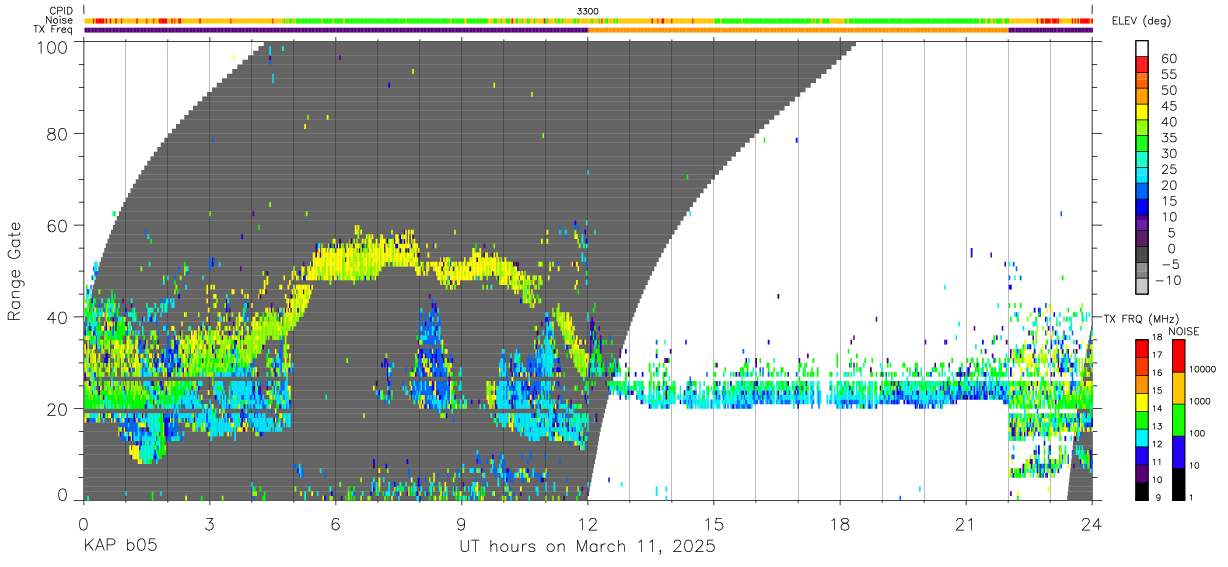This screenshot has width=1228, height=567.
Task: Click the 60 tick label on range gate axis
Action: [x=58, y=226]
